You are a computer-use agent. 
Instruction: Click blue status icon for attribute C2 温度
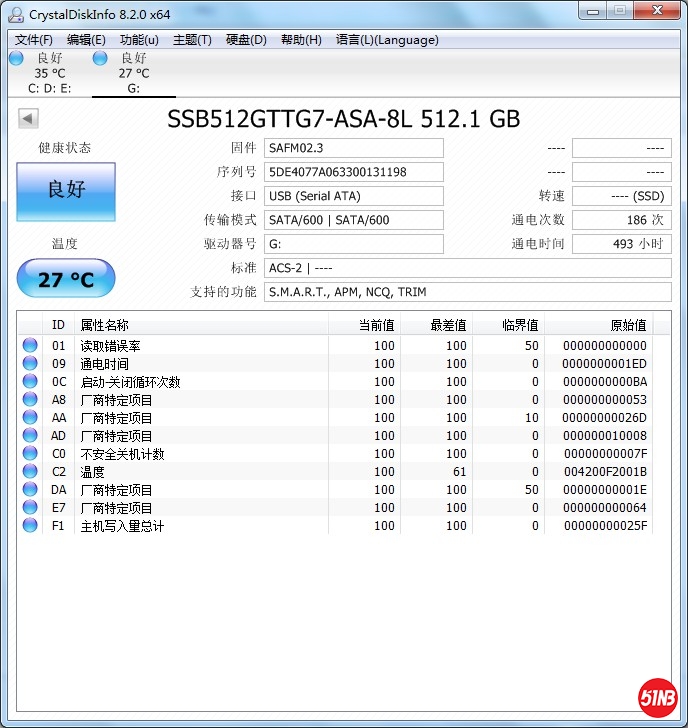tap(31, 472)
